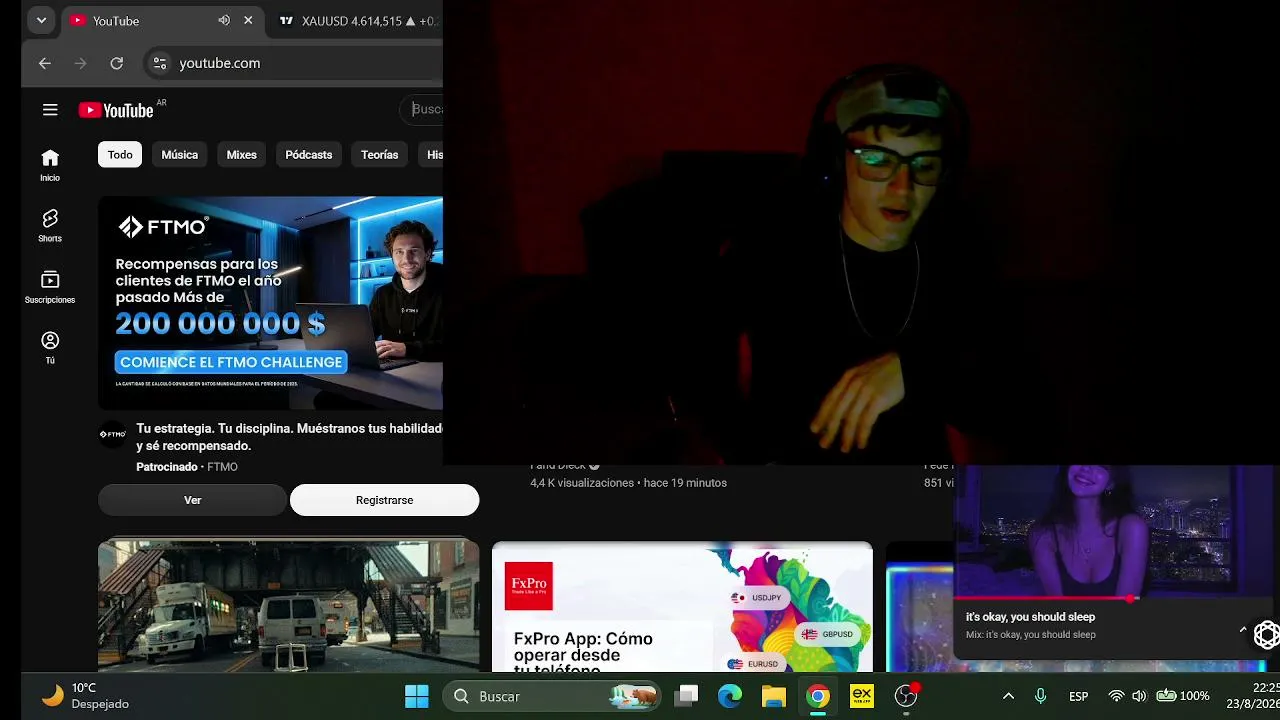Open Suscripciones in the YouTube sidebar
1280x720 pixels.
pos(50,287)
